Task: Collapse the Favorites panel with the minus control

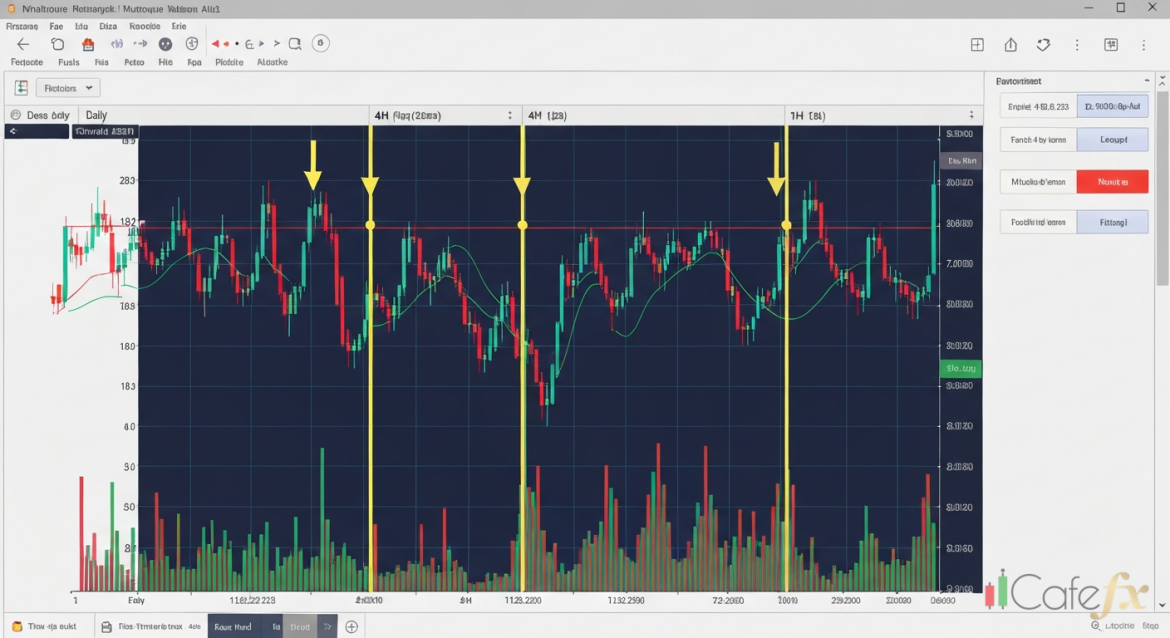Action: pos(1147,80)
